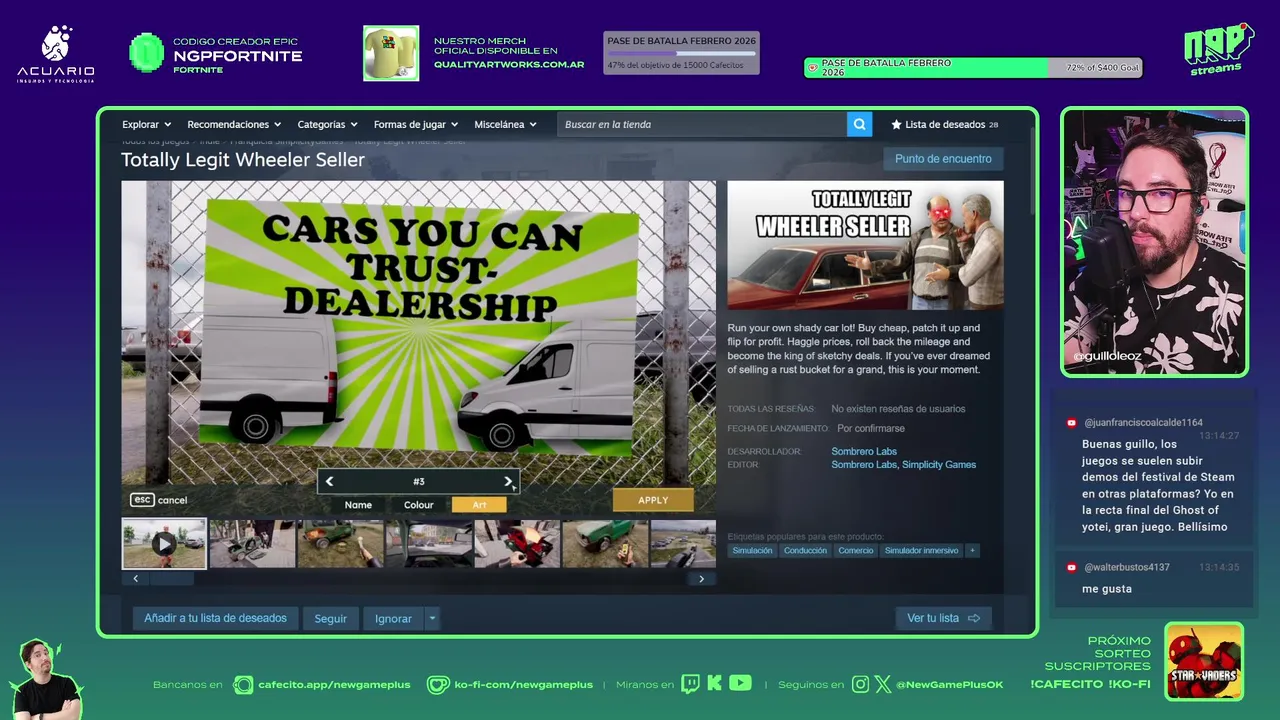
Task: Click the green $400 Goal progress bar
Action: tap(973, 68)
